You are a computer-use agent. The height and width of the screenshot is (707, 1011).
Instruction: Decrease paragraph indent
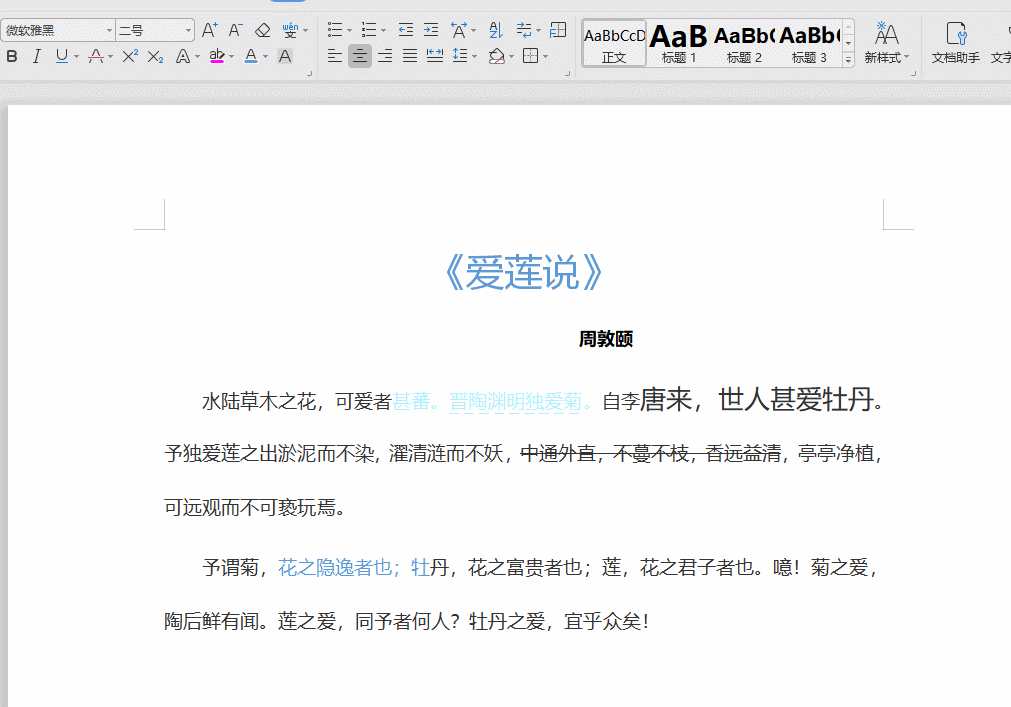pyautogui.click(x=406, y=30)
